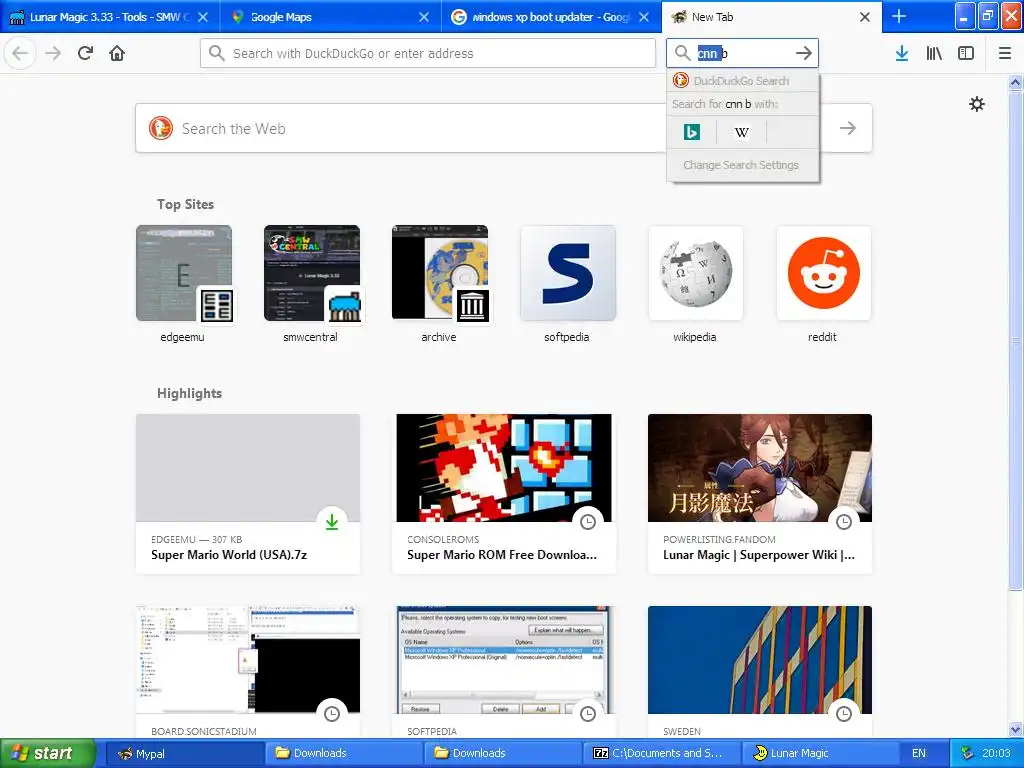Click the Top Sites heading
The height and width of the screenshot is (768, 1024).
point(185,204)
